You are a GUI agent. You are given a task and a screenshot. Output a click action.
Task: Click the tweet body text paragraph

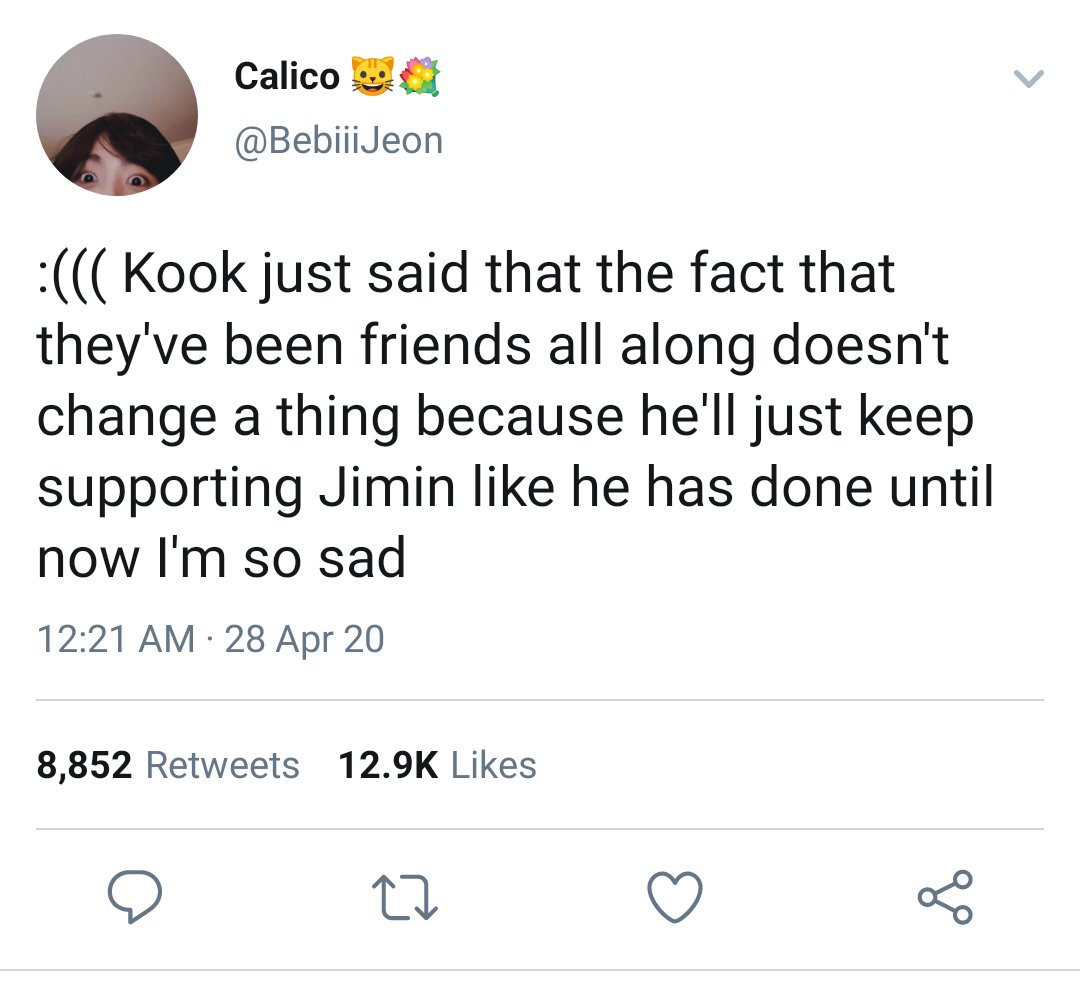pos(515,415)
